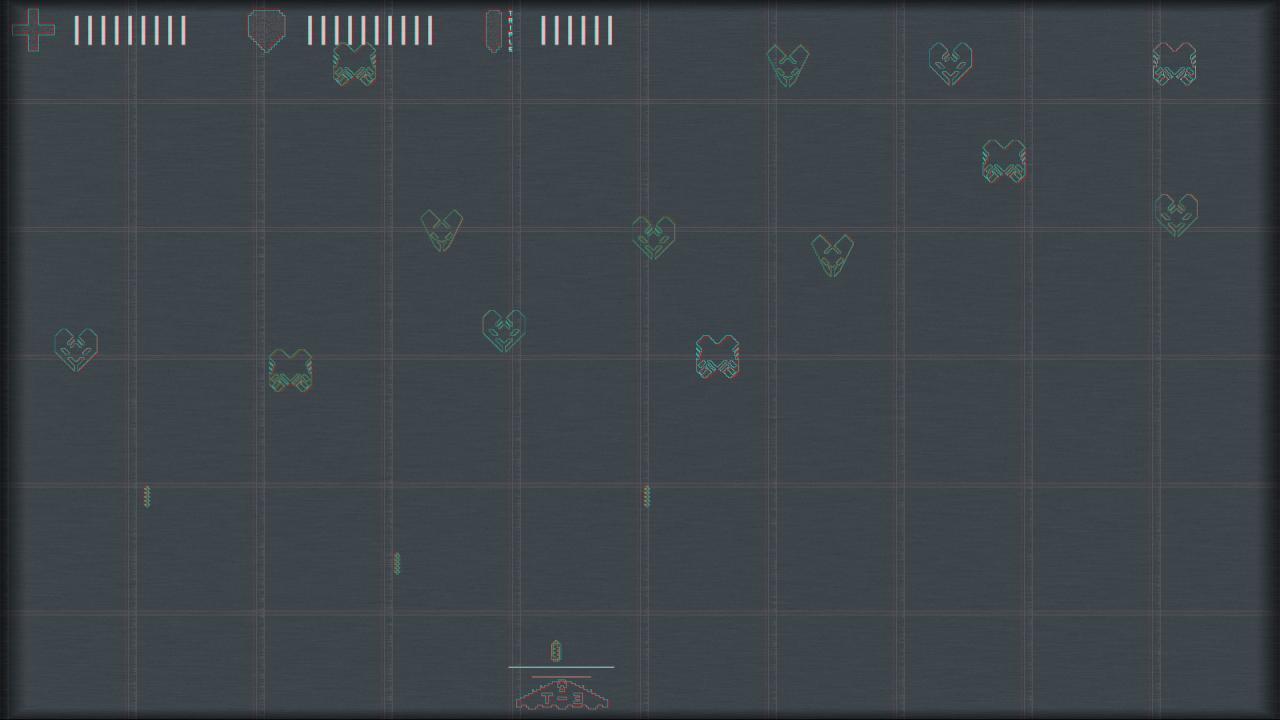Target the heart enemy below the top-right crab
Screen dimensions: 1280x720
point(1176,215)
